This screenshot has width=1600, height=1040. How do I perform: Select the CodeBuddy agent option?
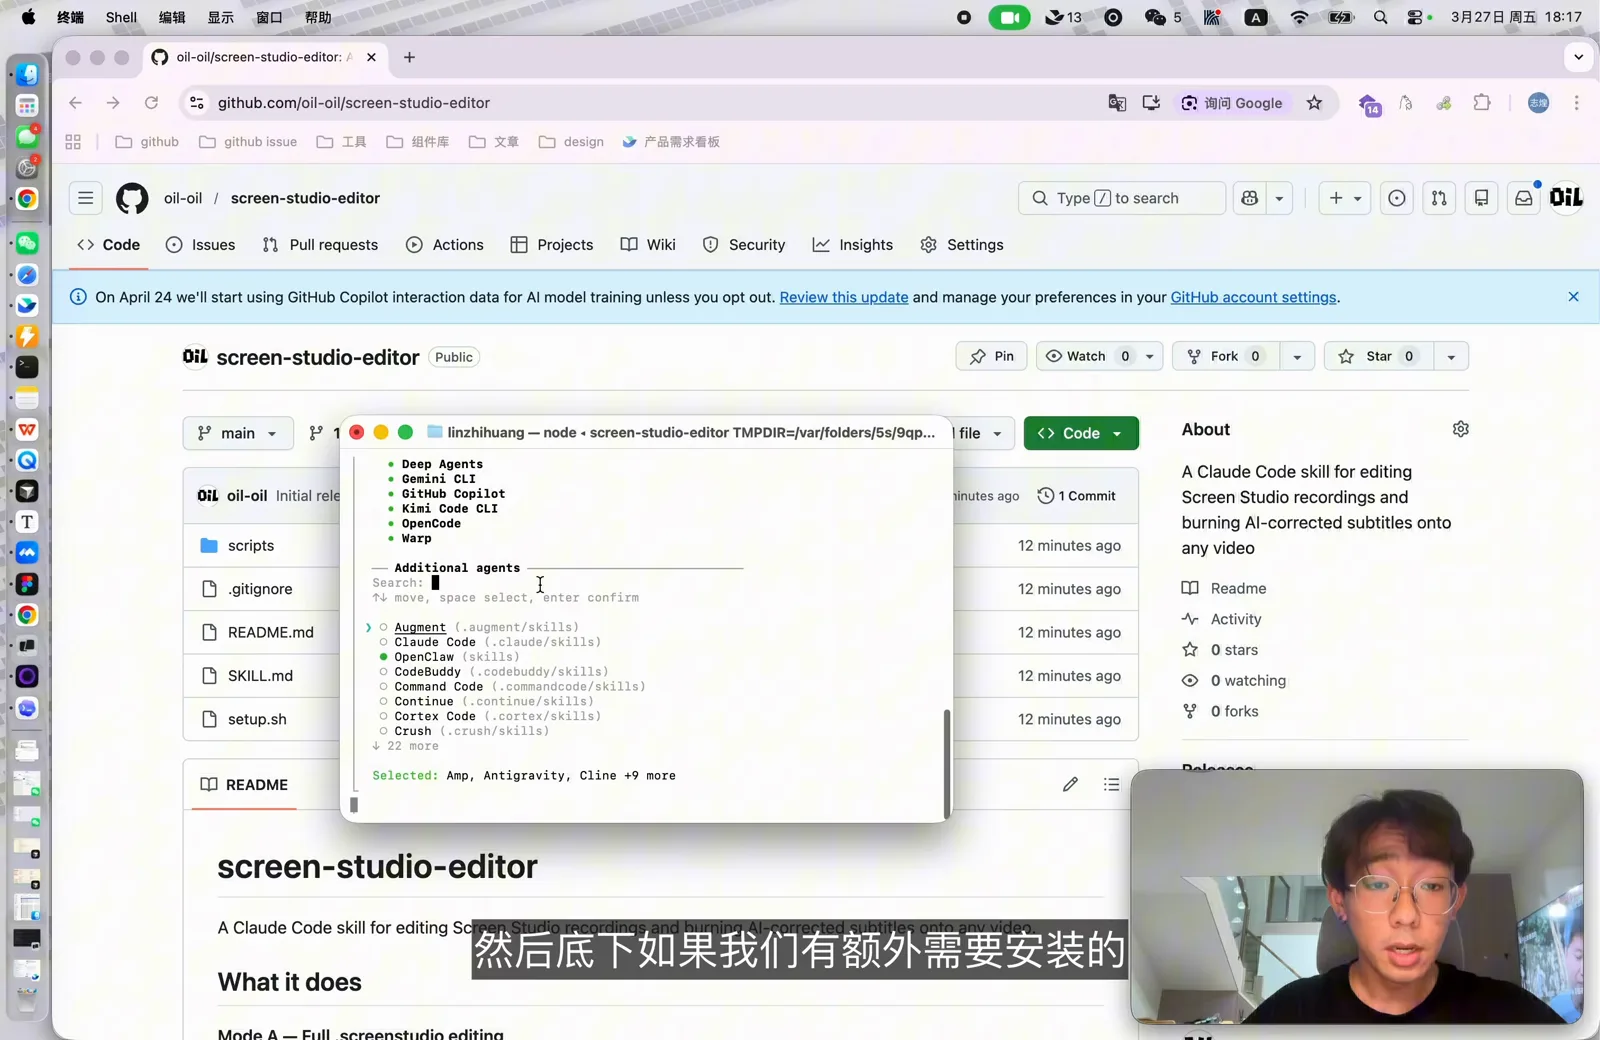coord(384,672)
